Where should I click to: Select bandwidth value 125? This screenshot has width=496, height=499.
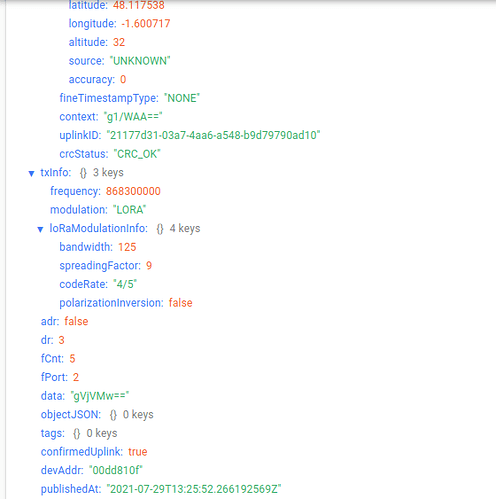(x=127, y=247)
